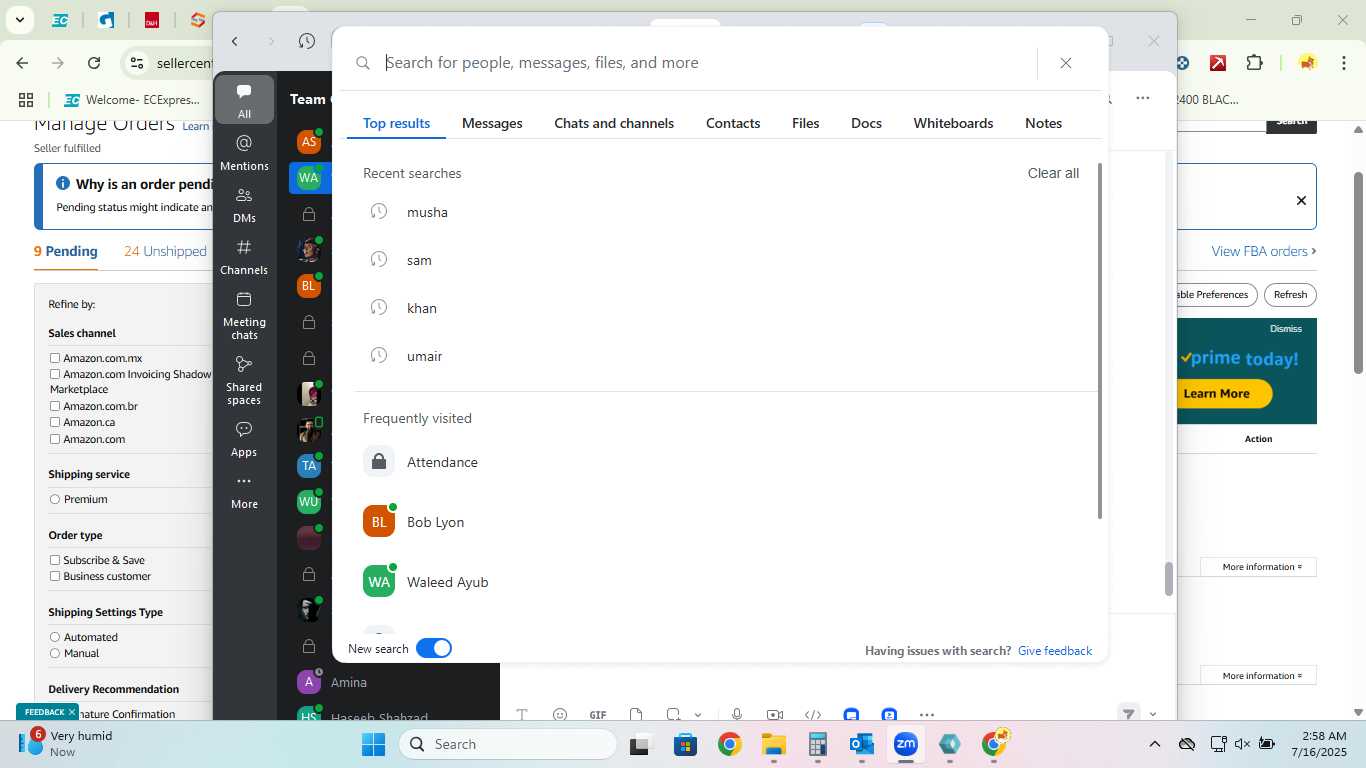Open text formatting in Zoom composer

522,714
